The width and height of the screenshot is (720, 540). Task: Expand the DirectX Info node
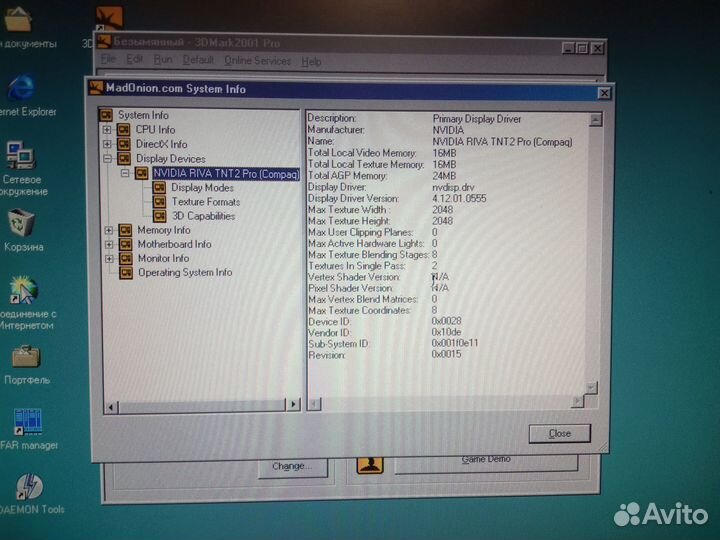click(x=107, y=144)
